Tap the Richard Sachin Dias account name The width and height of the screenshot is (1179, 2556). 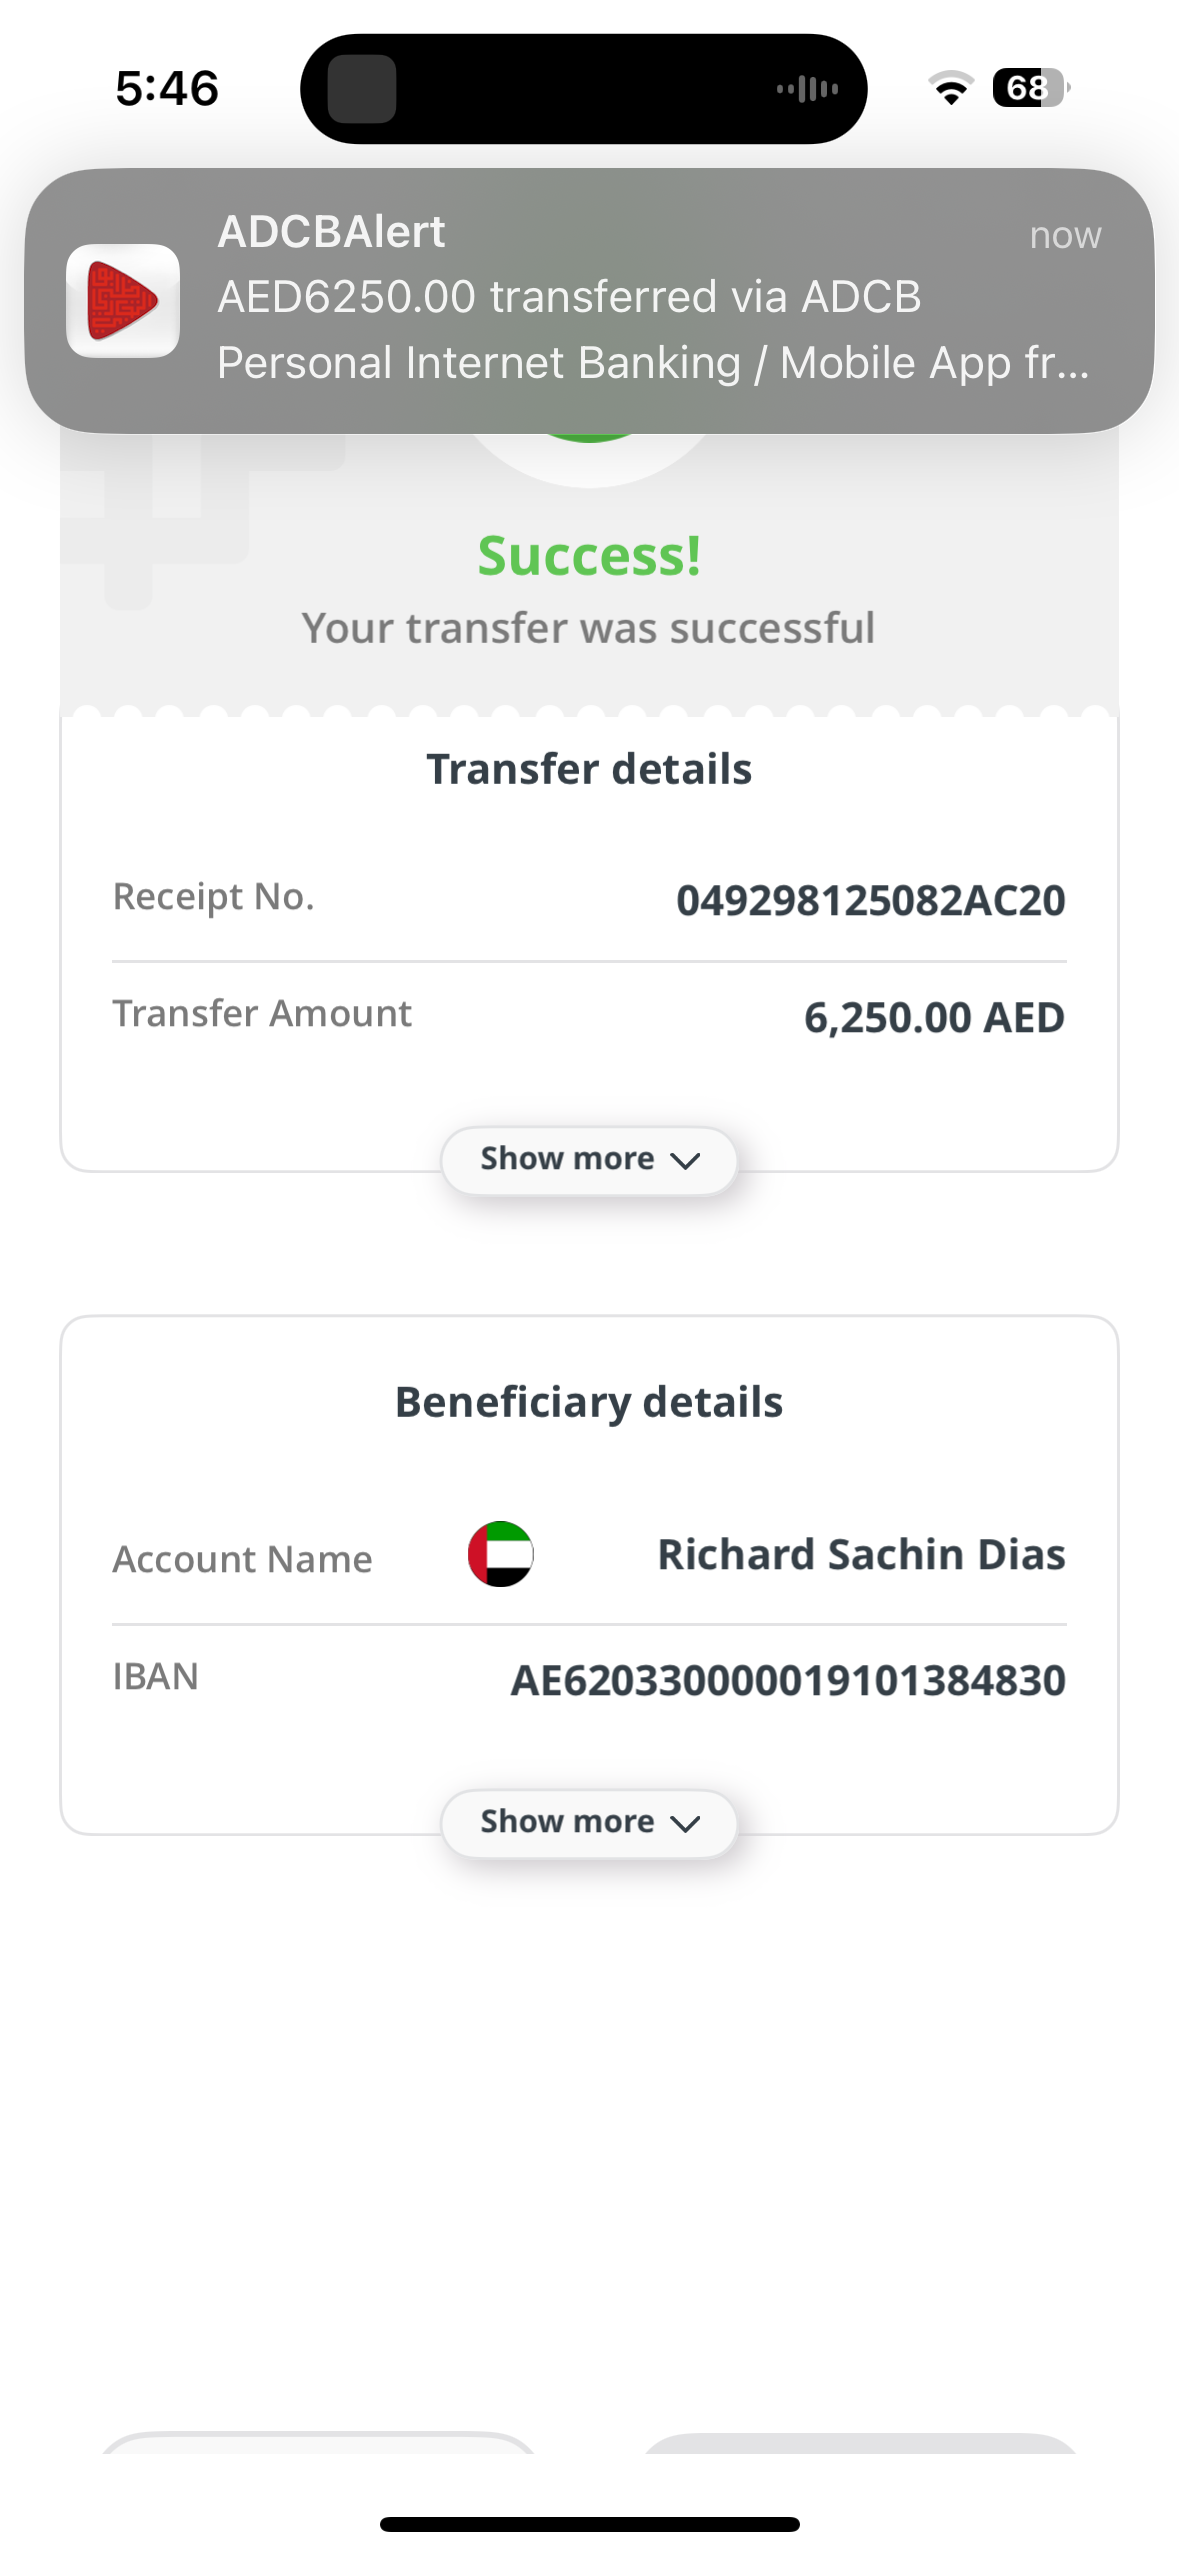point(861,1554)
